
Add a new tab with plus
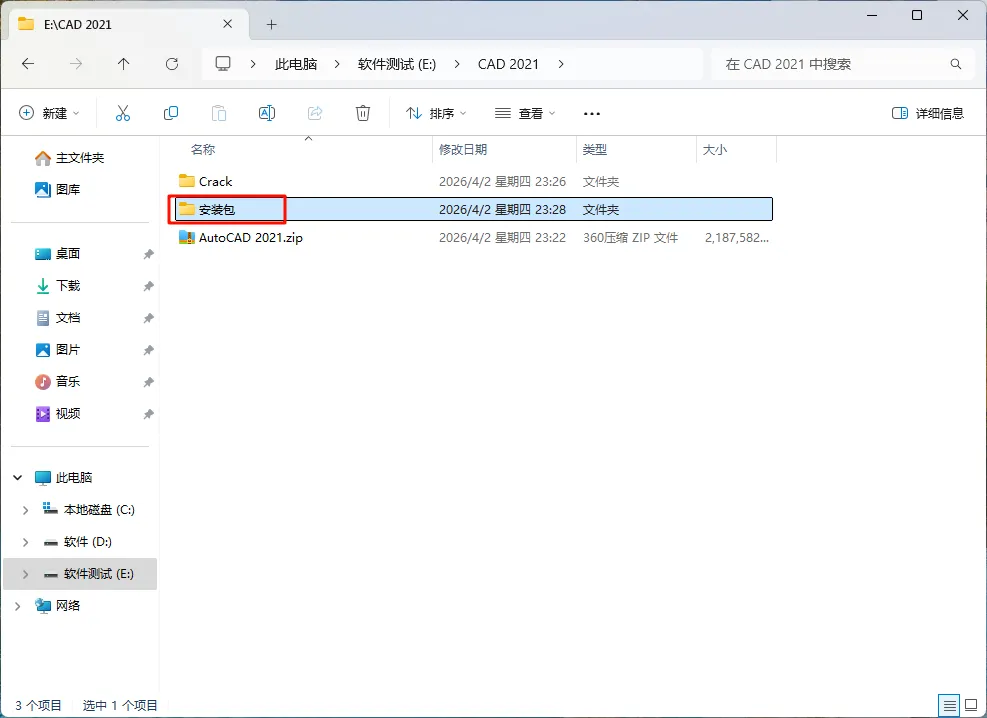pos(271,25)
